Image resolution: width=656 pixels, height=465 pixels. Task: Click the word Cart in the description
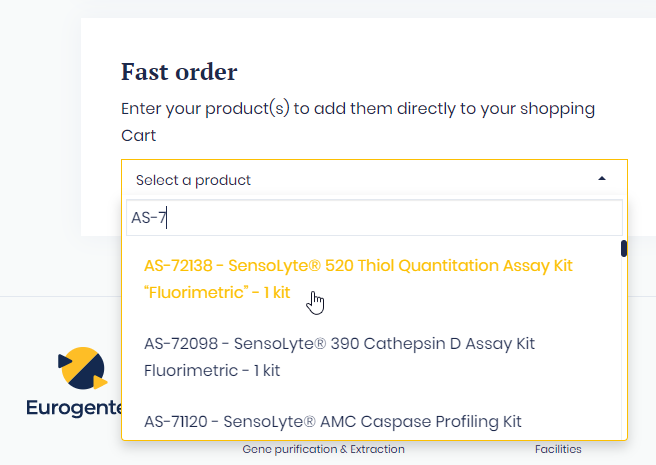[x=139, y=135]
